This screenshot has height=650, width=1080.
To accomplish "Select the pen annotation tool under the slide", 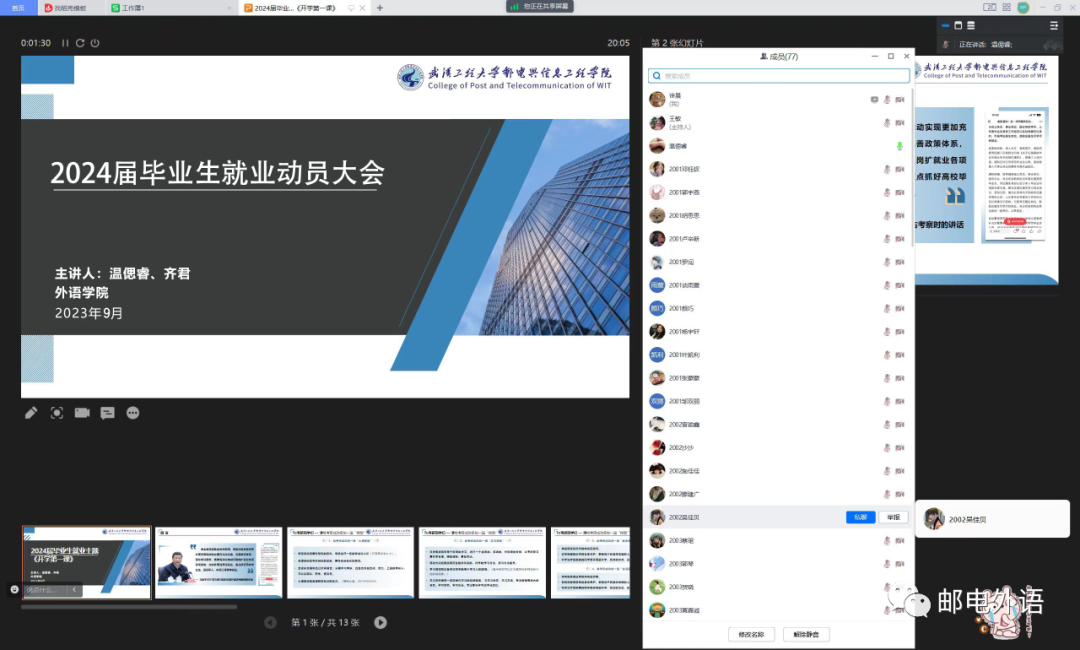I will (x=31, y=413).
